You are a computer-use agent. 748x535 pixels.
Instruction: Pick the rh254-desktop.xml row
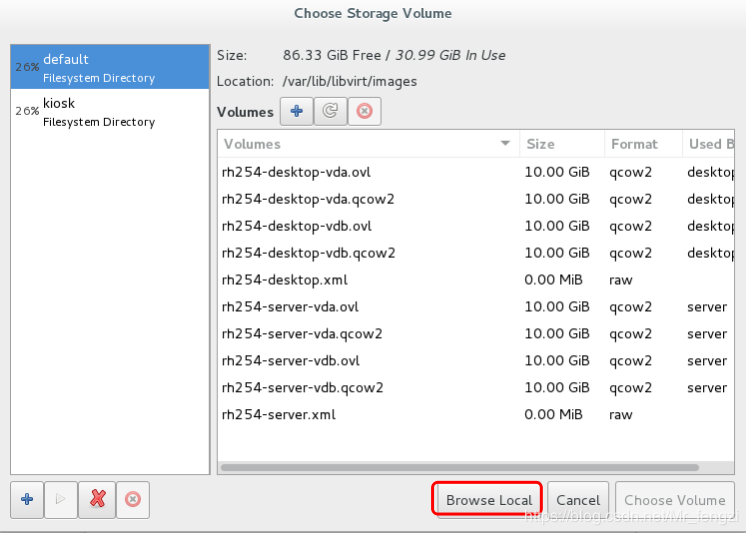click(285, 280)
